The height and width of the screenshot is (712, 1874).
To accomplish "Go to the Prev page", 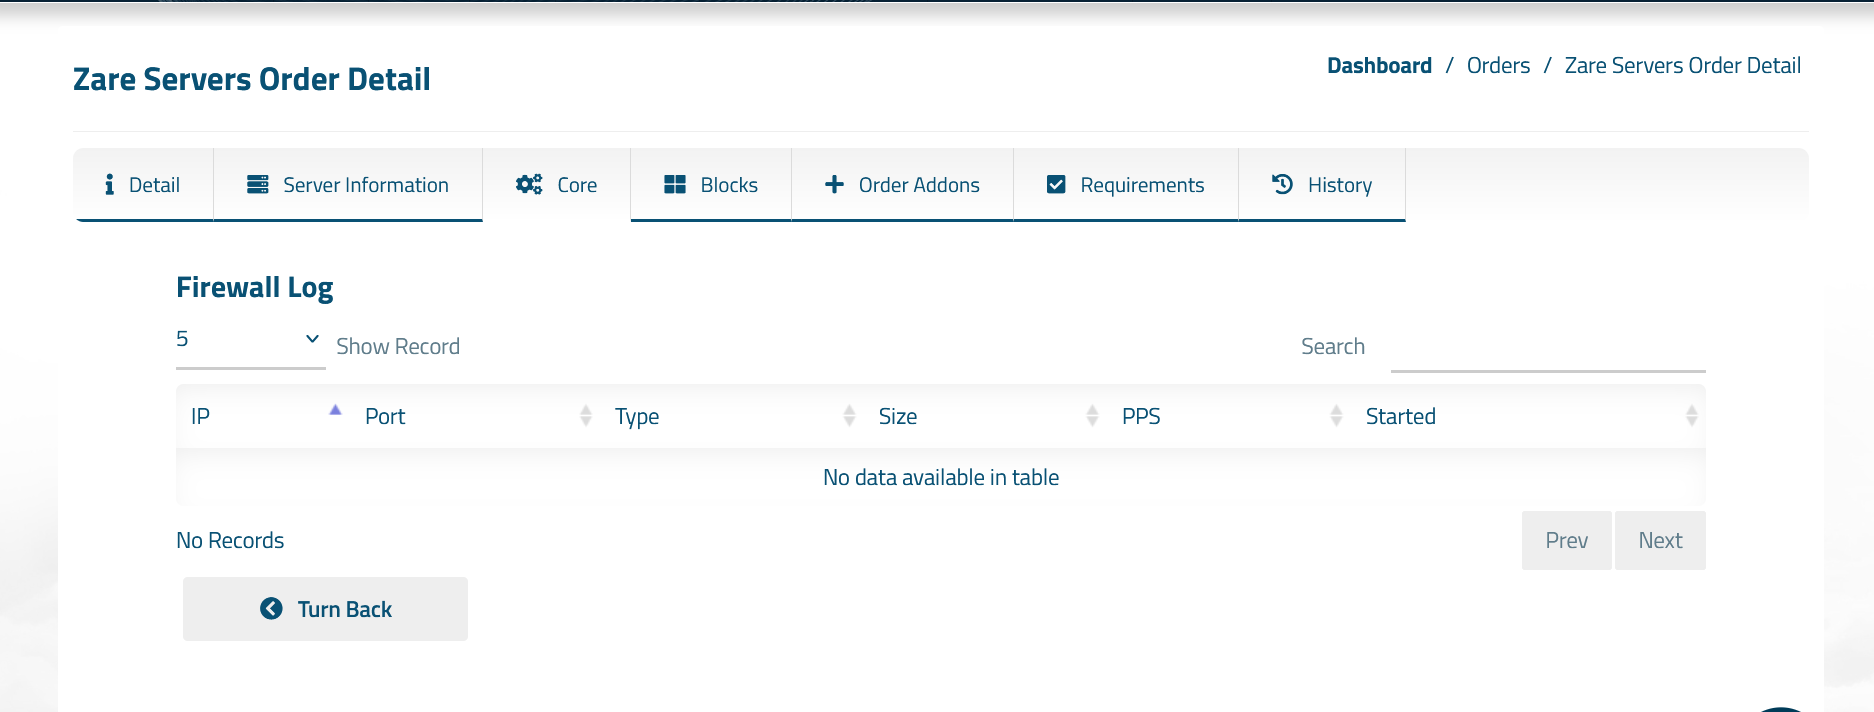I will [1567, 541].
